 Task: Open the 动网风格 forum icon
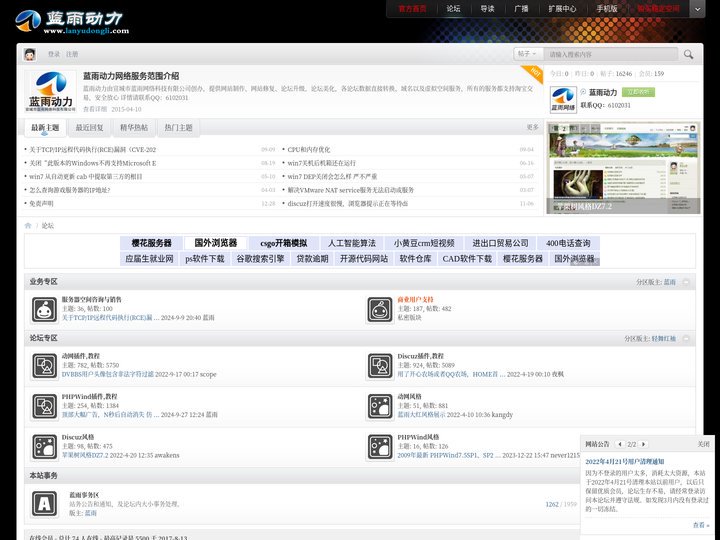point(380,406)
